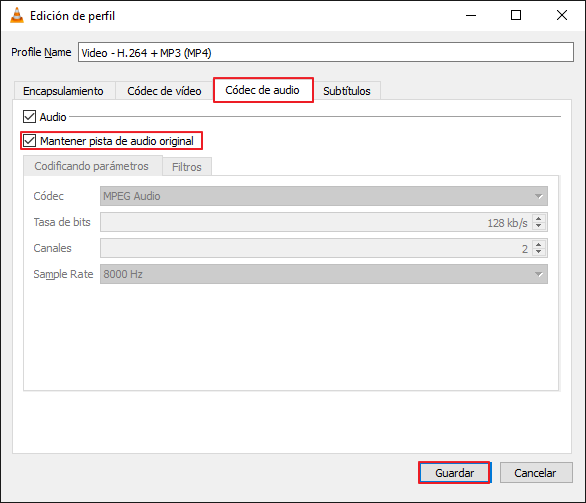The width and height of the screenshot is (586, 503).
Task: Increase Canales with the up stepper arrow
Action: coord(539,244)
